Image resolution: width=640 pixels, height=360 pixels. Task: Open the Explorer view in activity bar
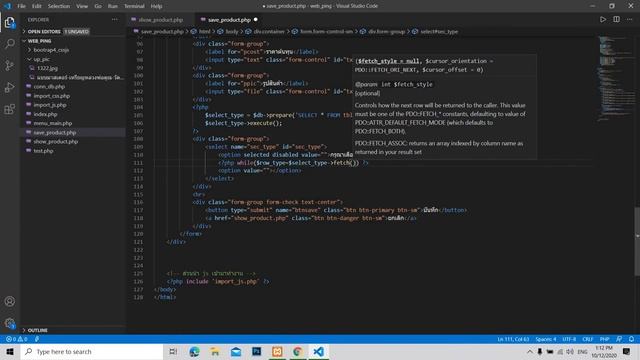click(10, 22)
